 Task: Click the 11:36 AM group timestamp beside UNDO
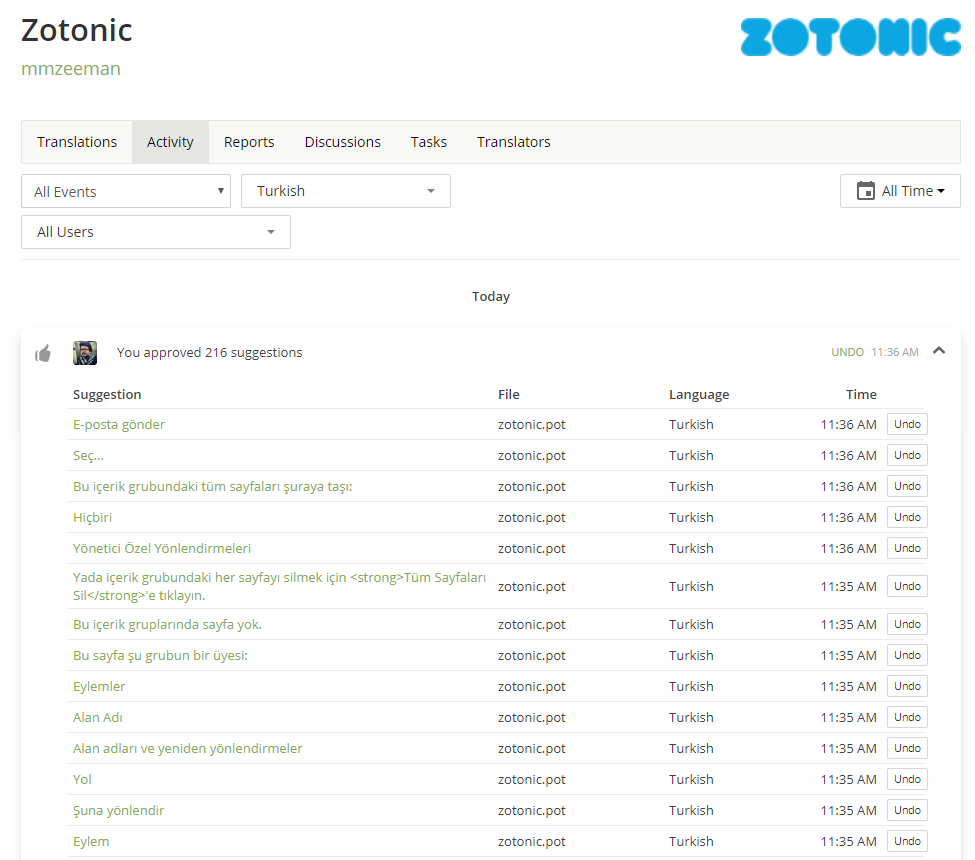pyautogui.click(x=895, y=352)
